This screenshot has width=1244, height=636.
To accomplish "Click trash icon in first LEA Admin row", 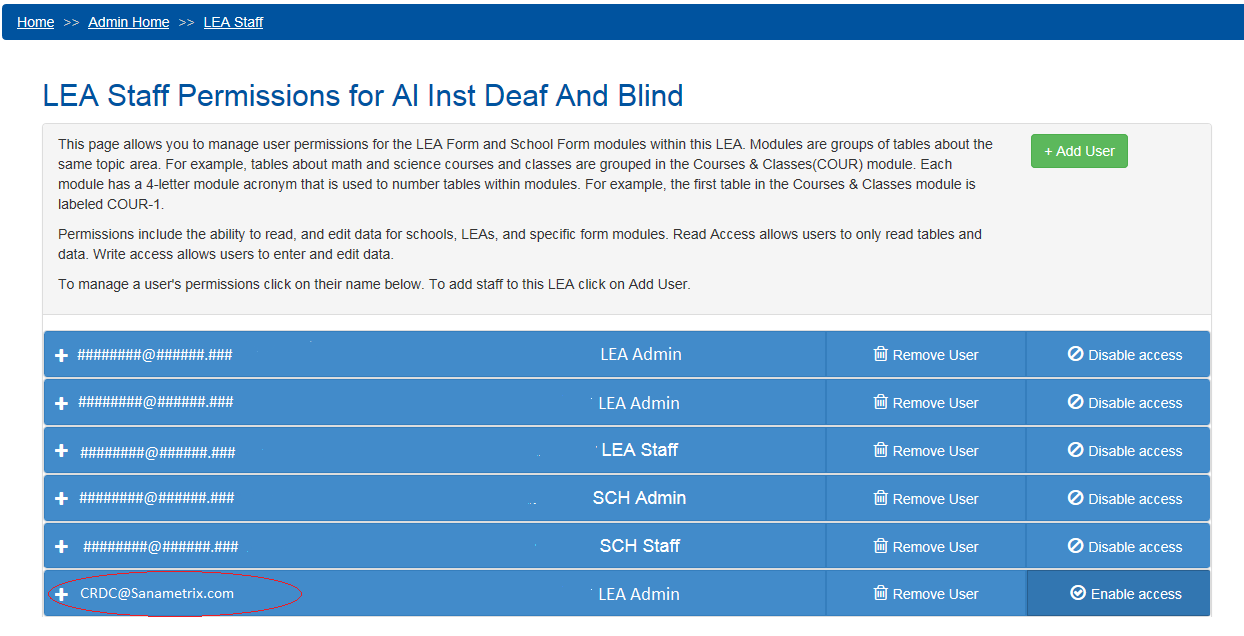I will click(x=880, y=354).
